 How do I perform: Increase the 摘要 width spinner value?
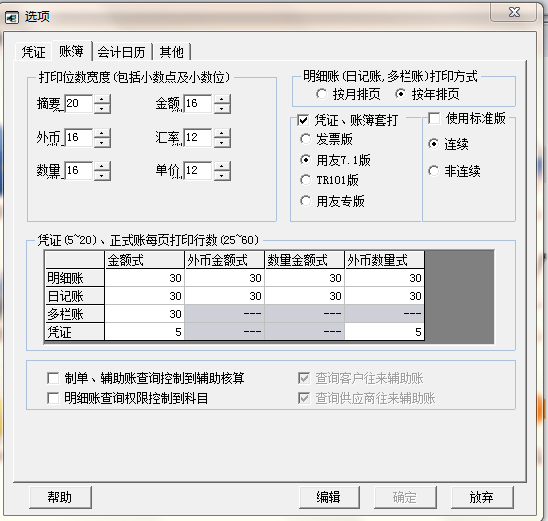(x=102, y=99)
